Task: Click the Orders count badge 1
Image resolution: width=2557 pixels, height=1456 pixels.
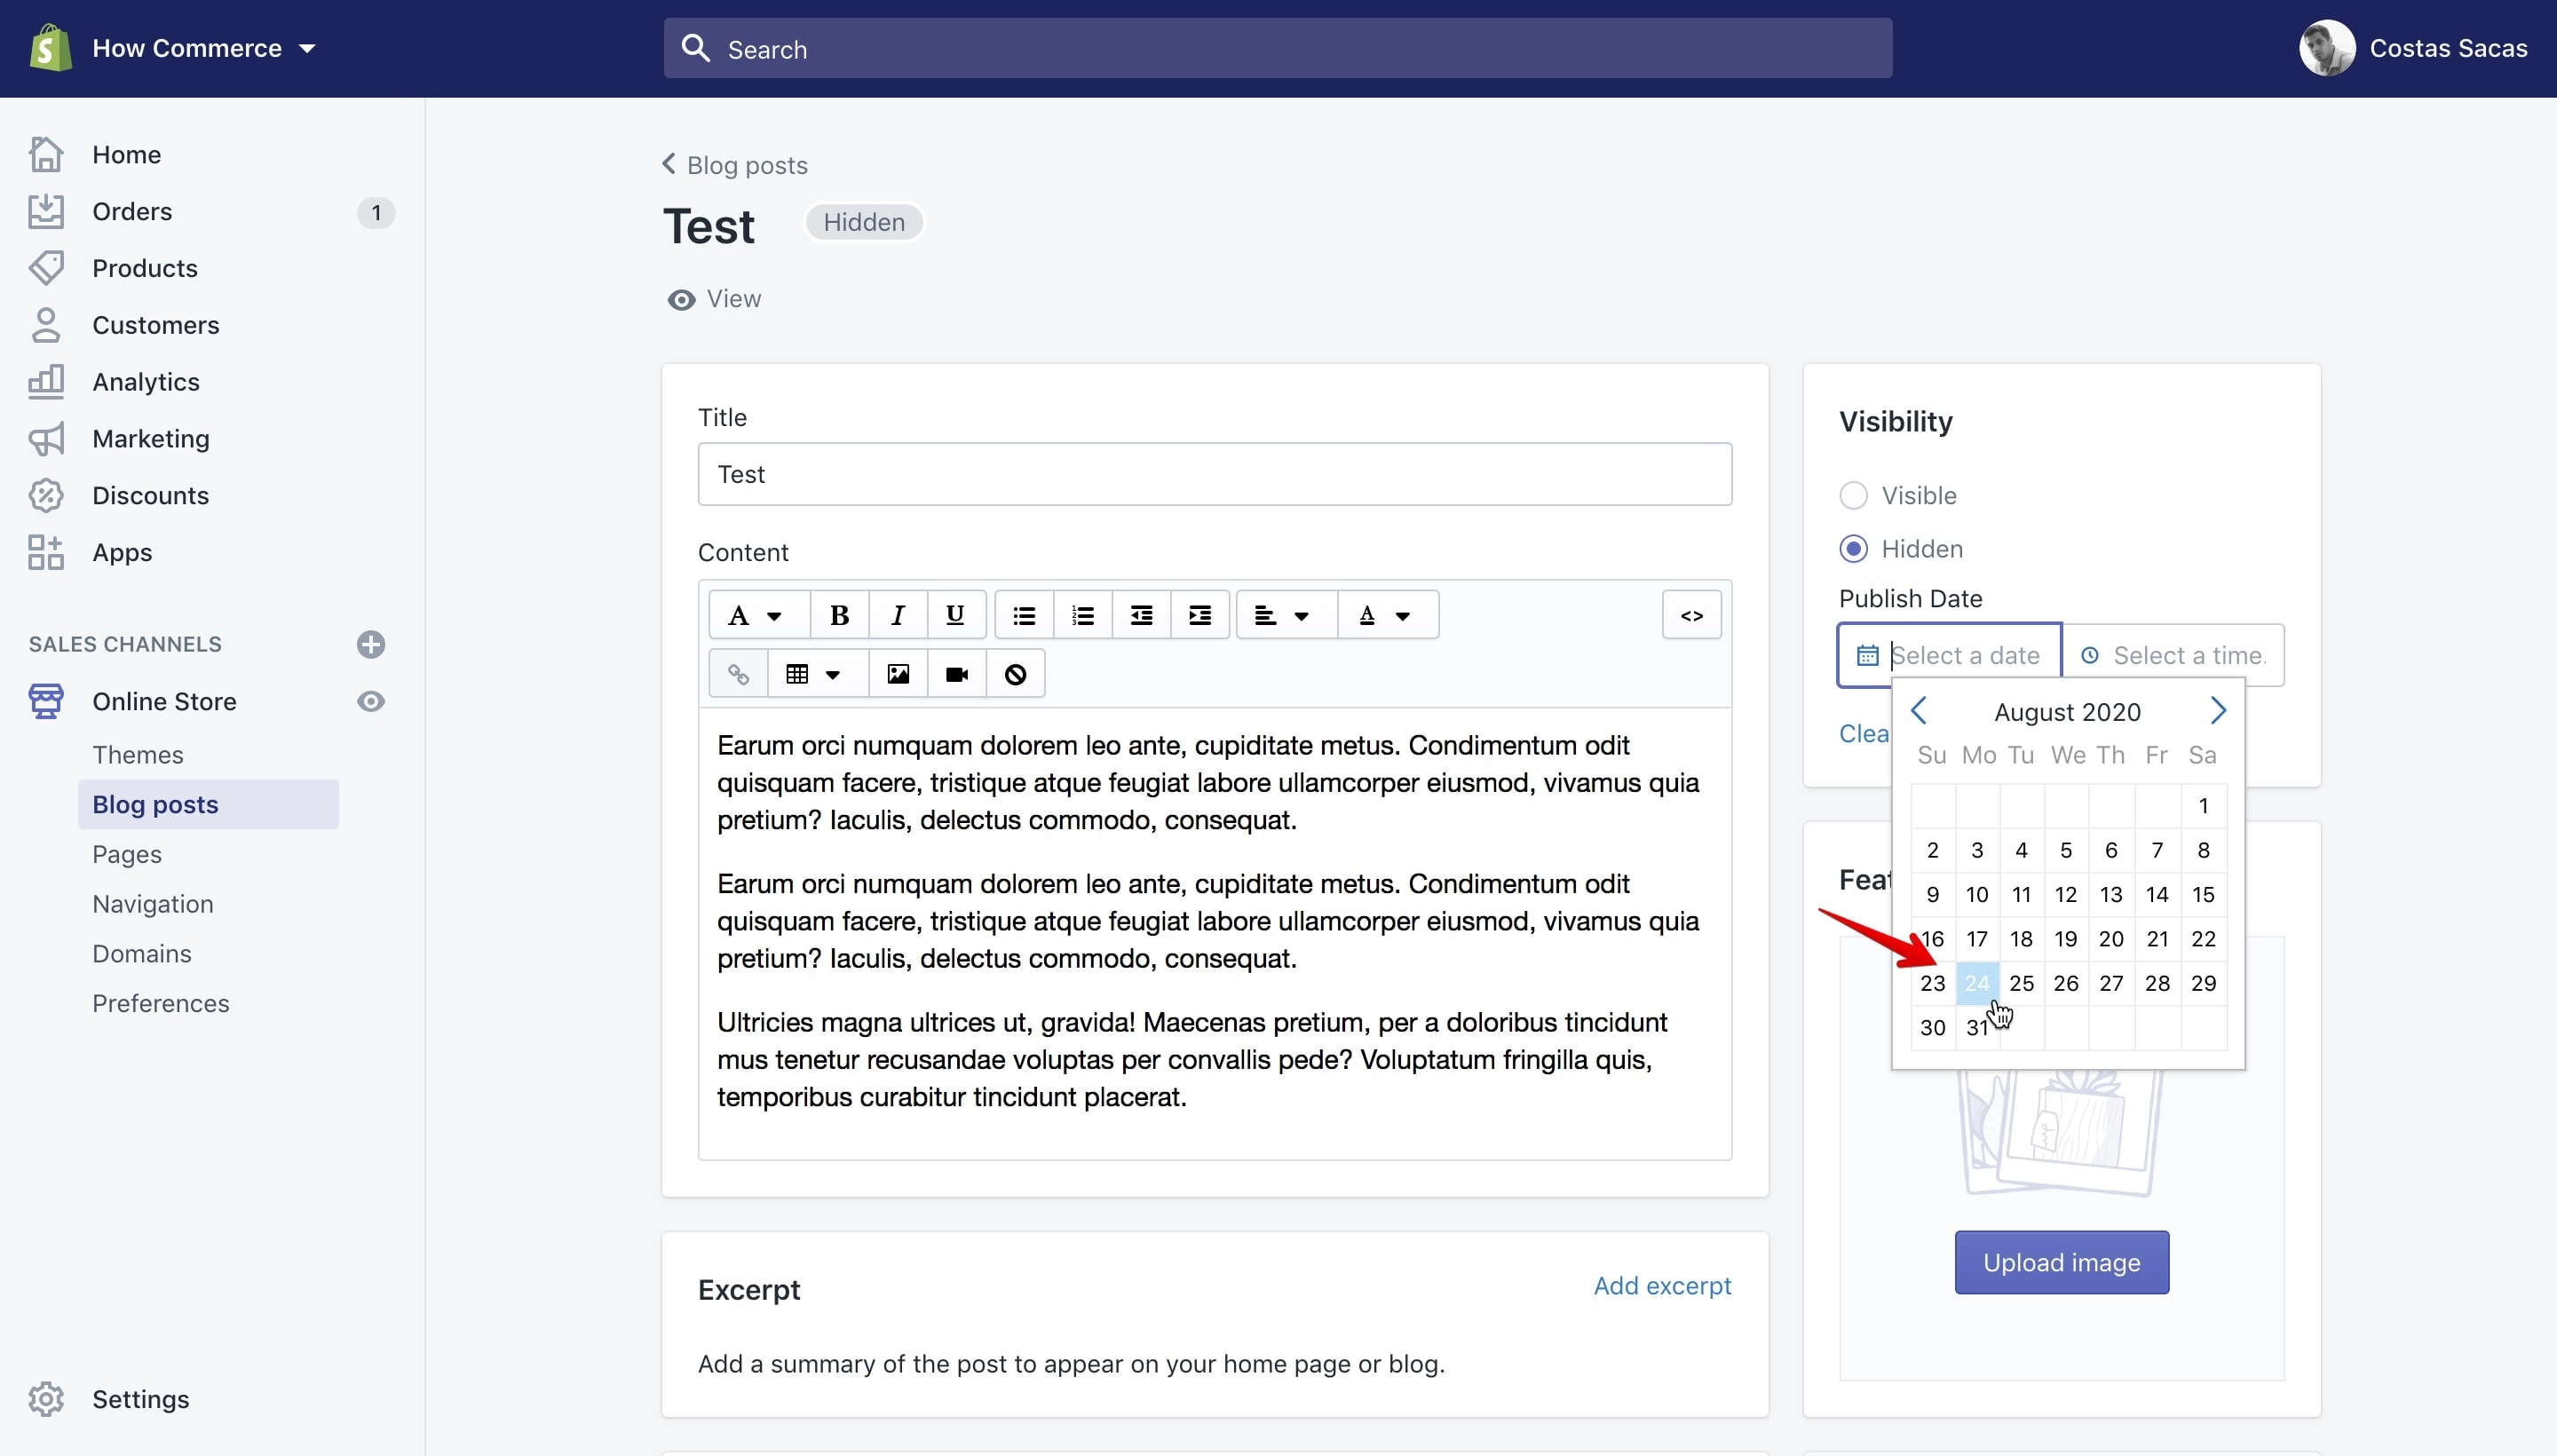Action: 376,212
